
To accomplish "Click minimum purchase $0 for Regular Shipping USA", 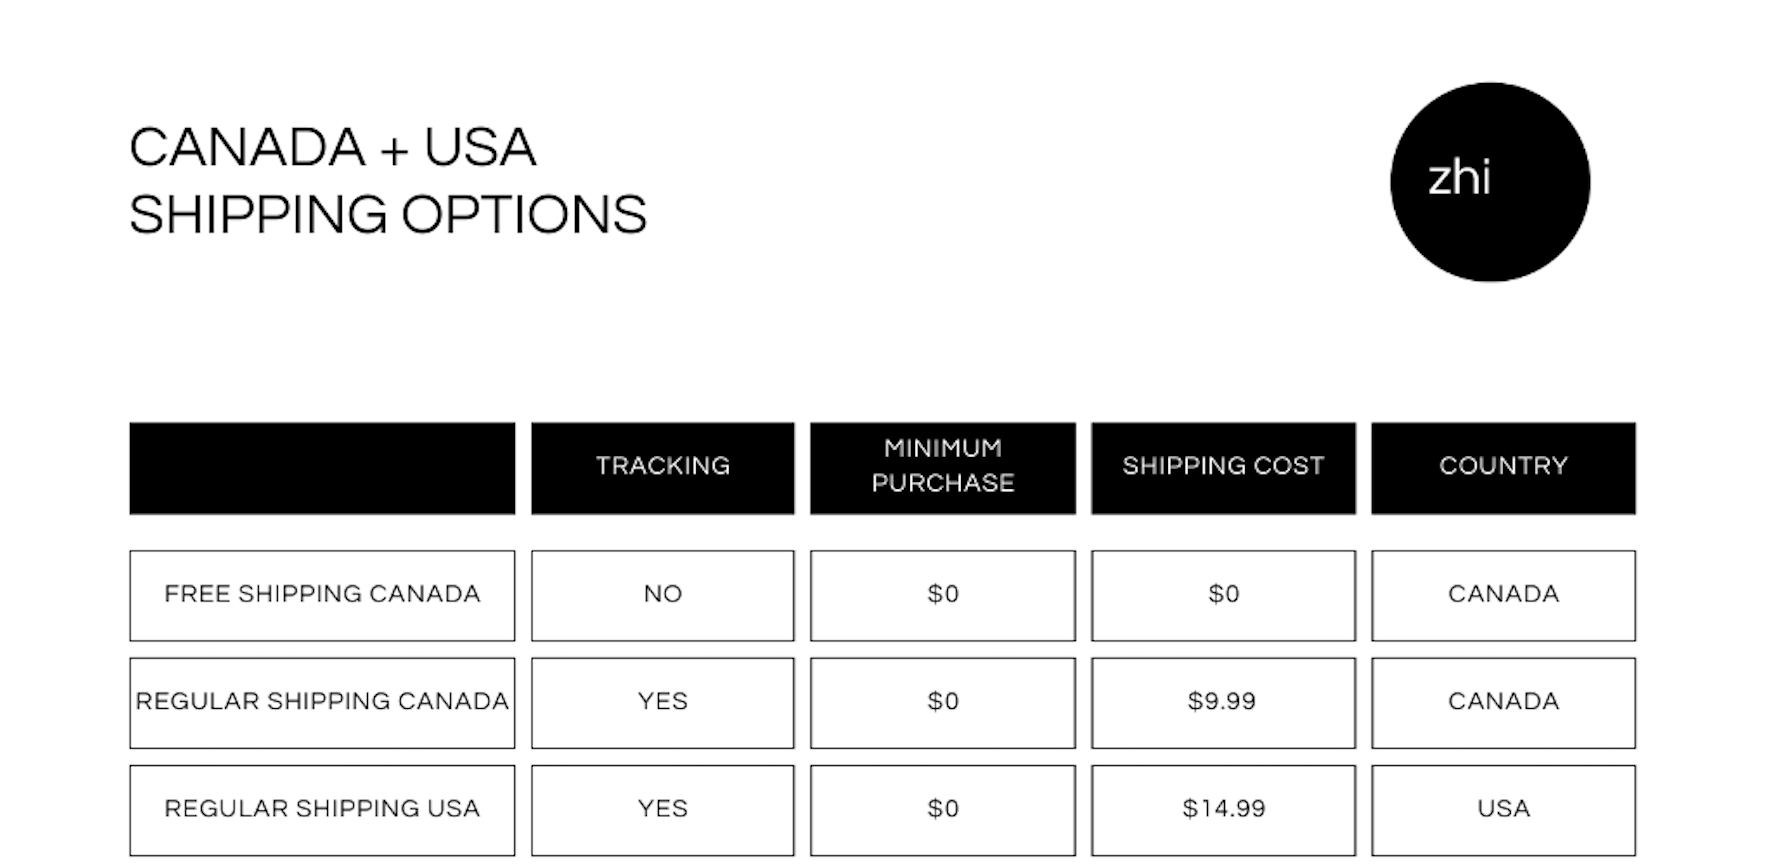I will click(943, 809).
